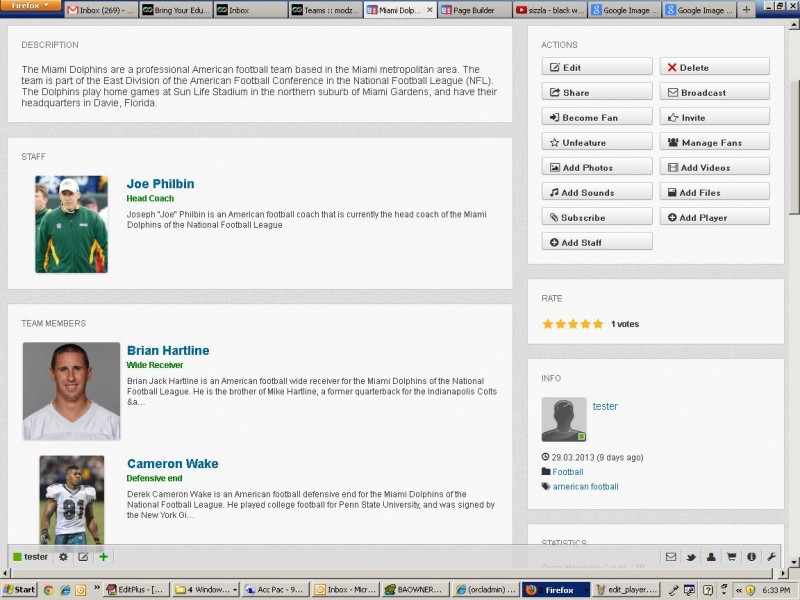Viewport: 800px width, 600px height.
Task: Open a new browser tab
Action: pyautogui.click(x=746, y=10)
